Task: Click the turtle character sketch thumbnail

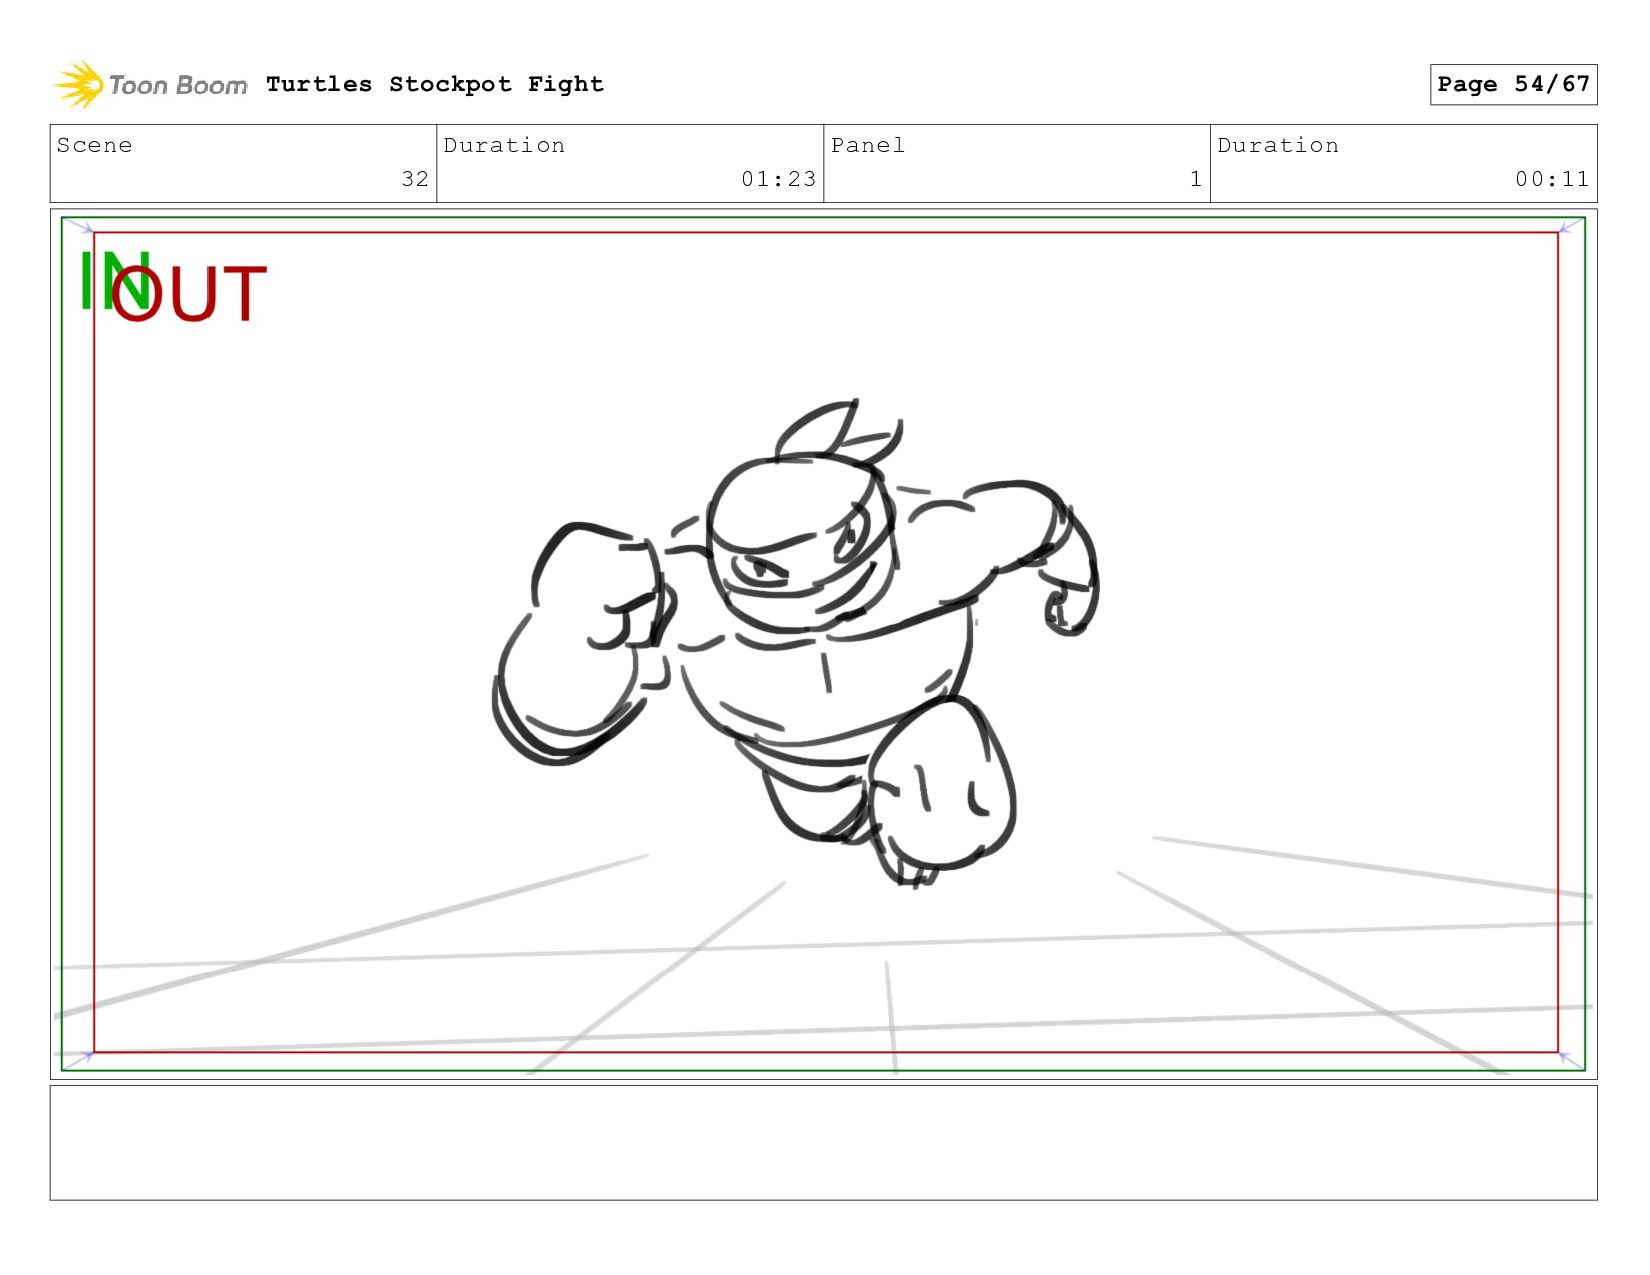Action: point(795,643)
